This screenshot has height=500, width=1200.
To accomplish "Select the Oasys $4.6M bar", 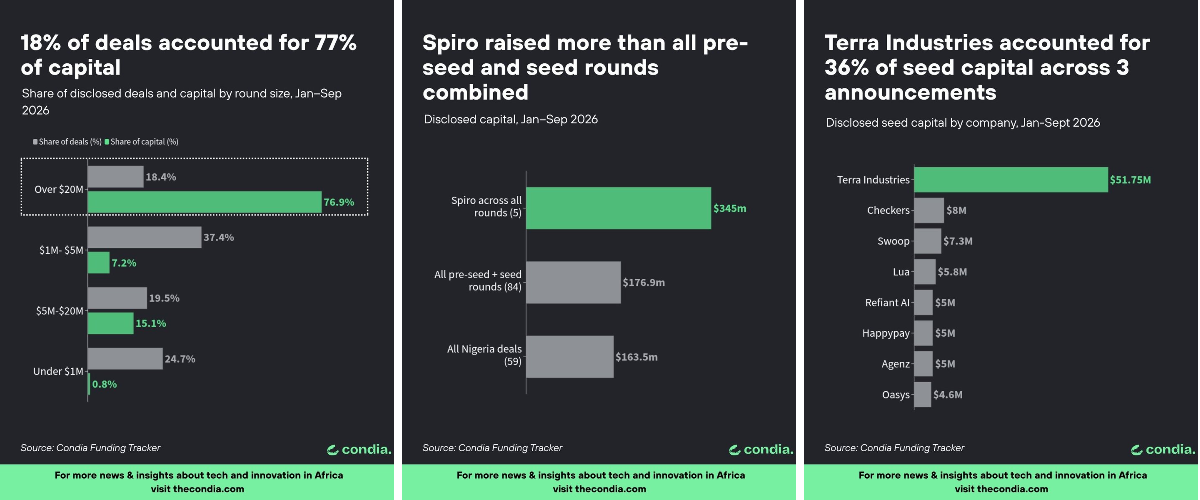I will 923,394.
